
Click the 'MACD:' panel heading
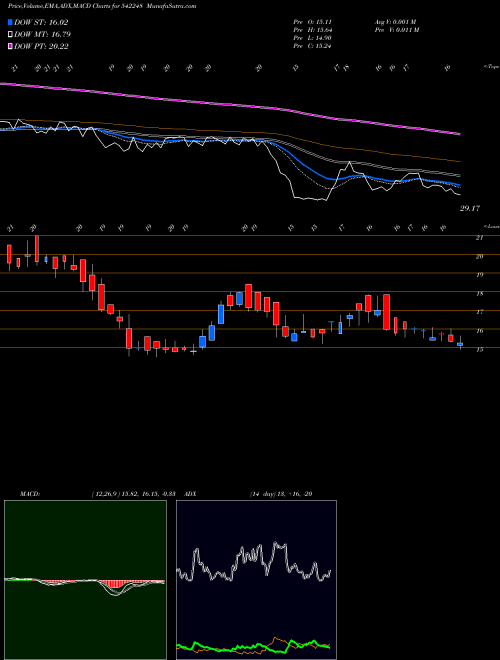pos(29,494)
